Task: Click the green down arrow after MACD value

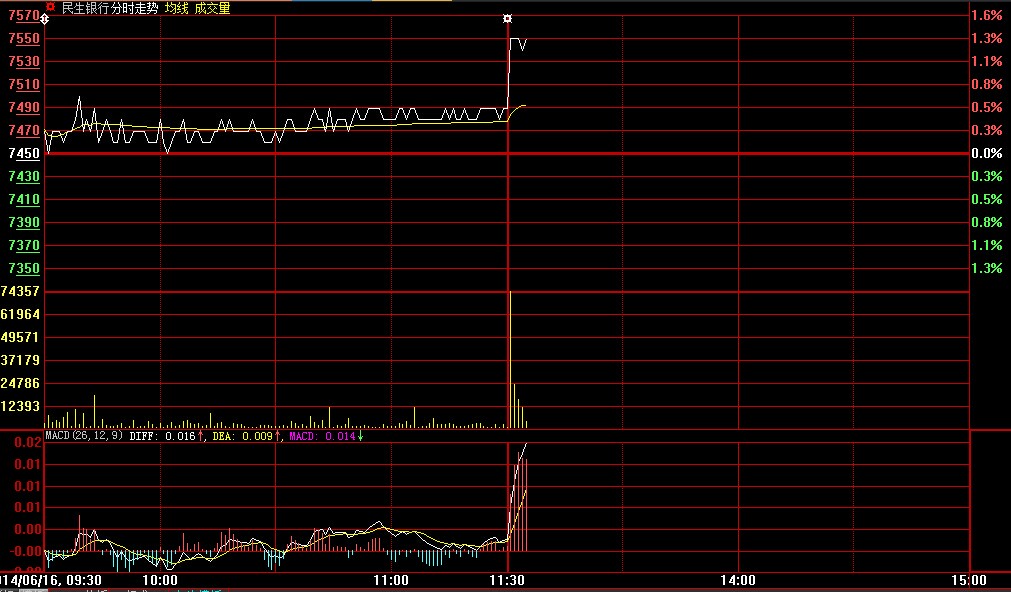Action: (361, 436)
